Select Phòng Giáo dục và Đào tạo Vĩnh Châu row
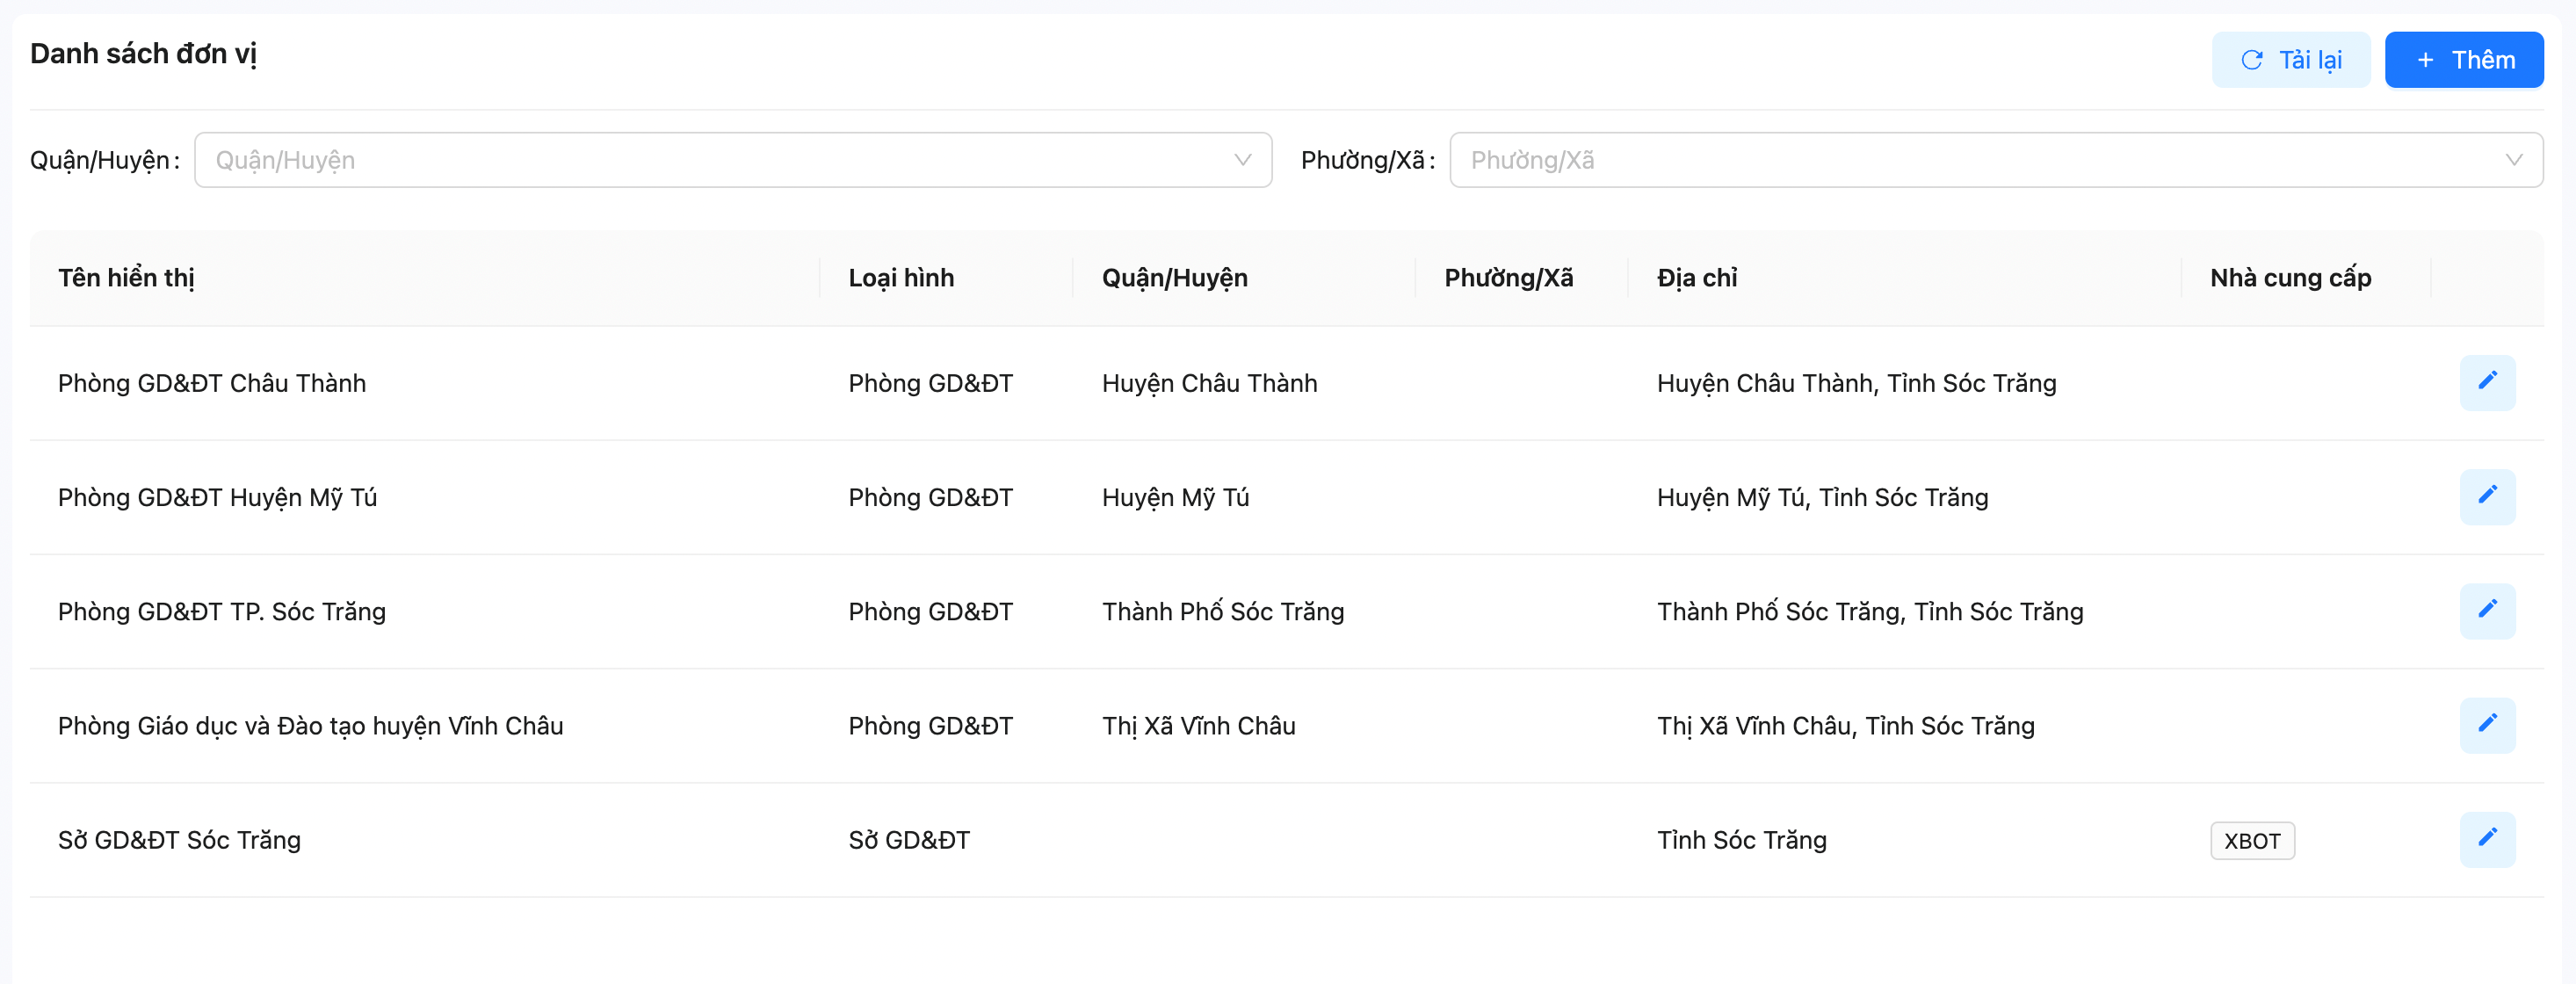The height and width of the screenshot is (984, 2576). [x=310, y=725]
